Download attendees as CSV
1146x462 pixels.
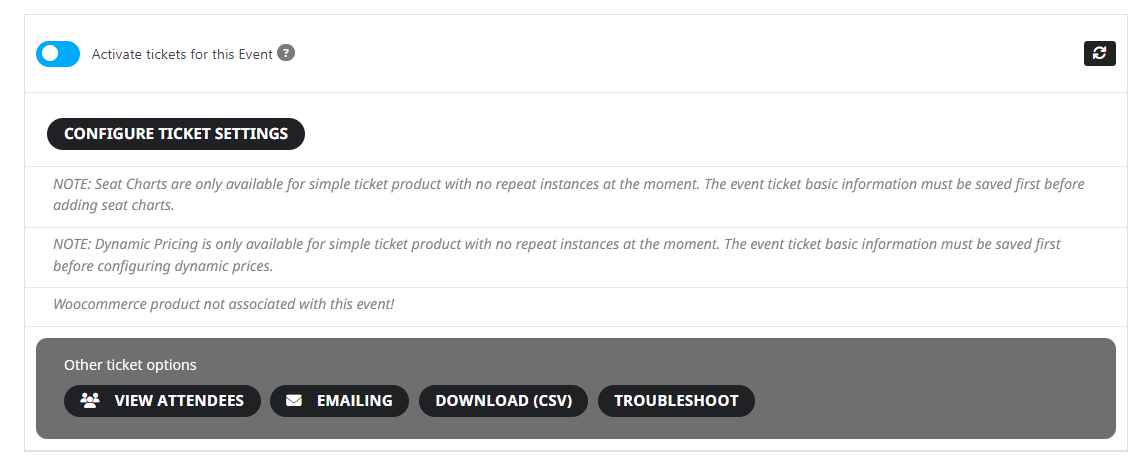504,401
